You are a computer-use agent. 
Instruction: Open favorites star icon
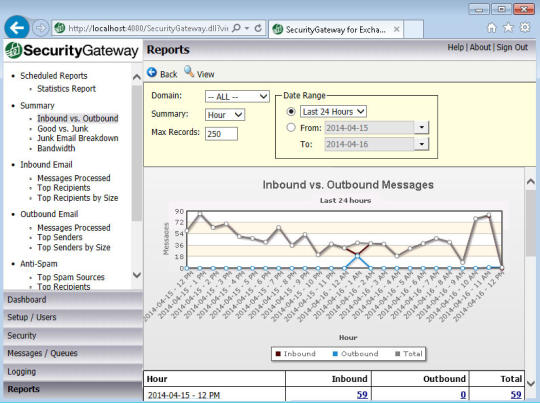[508, 28]
